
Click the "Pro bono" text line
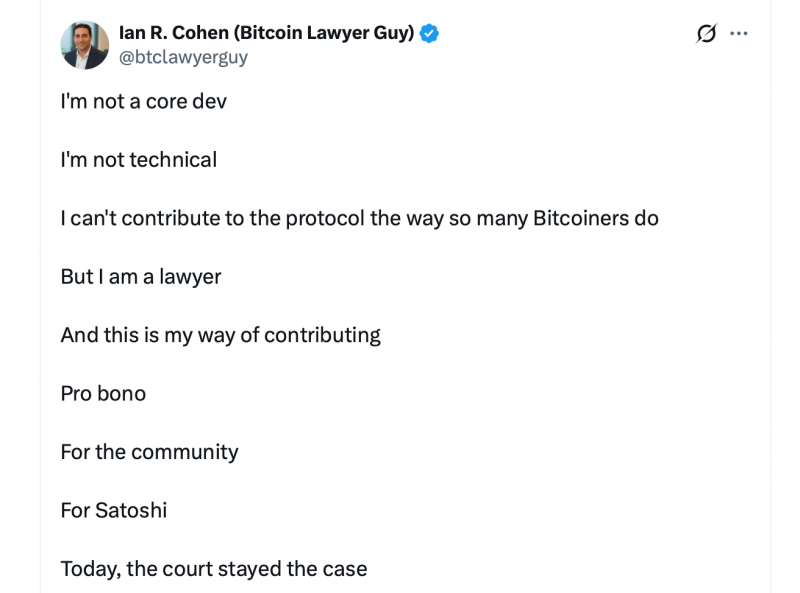click(103, 394)
